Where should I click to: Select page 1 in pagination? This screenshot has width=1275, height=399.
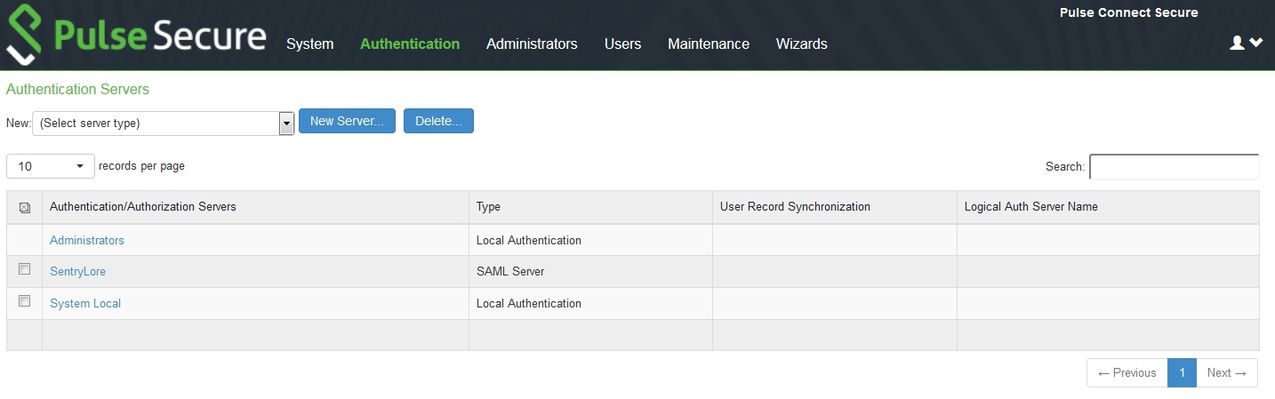pyautogui.click(x=1181, y=373)
